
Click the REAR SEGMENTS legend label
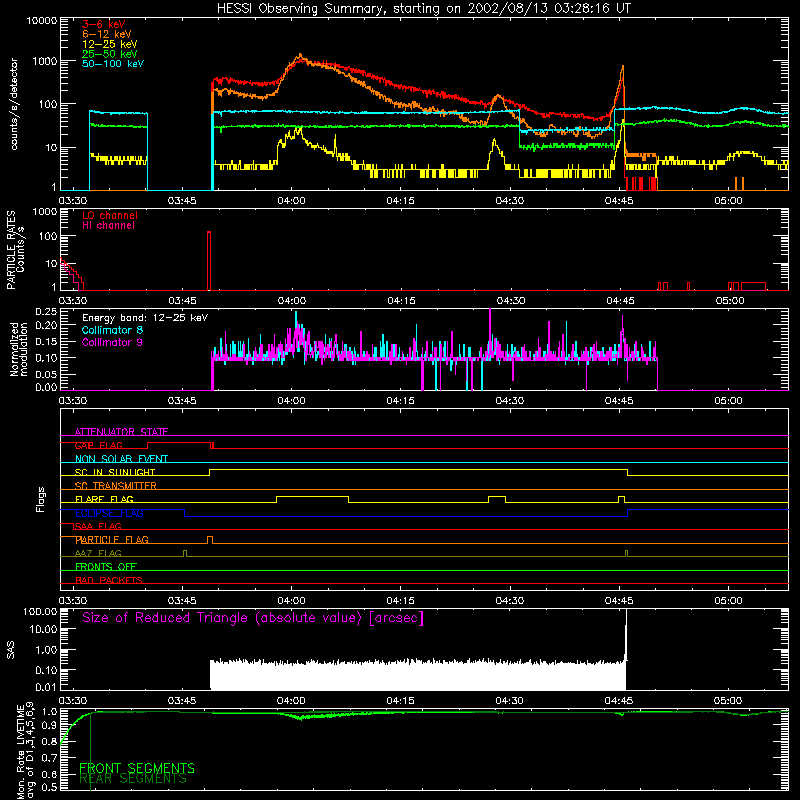[x=133, y=779]
